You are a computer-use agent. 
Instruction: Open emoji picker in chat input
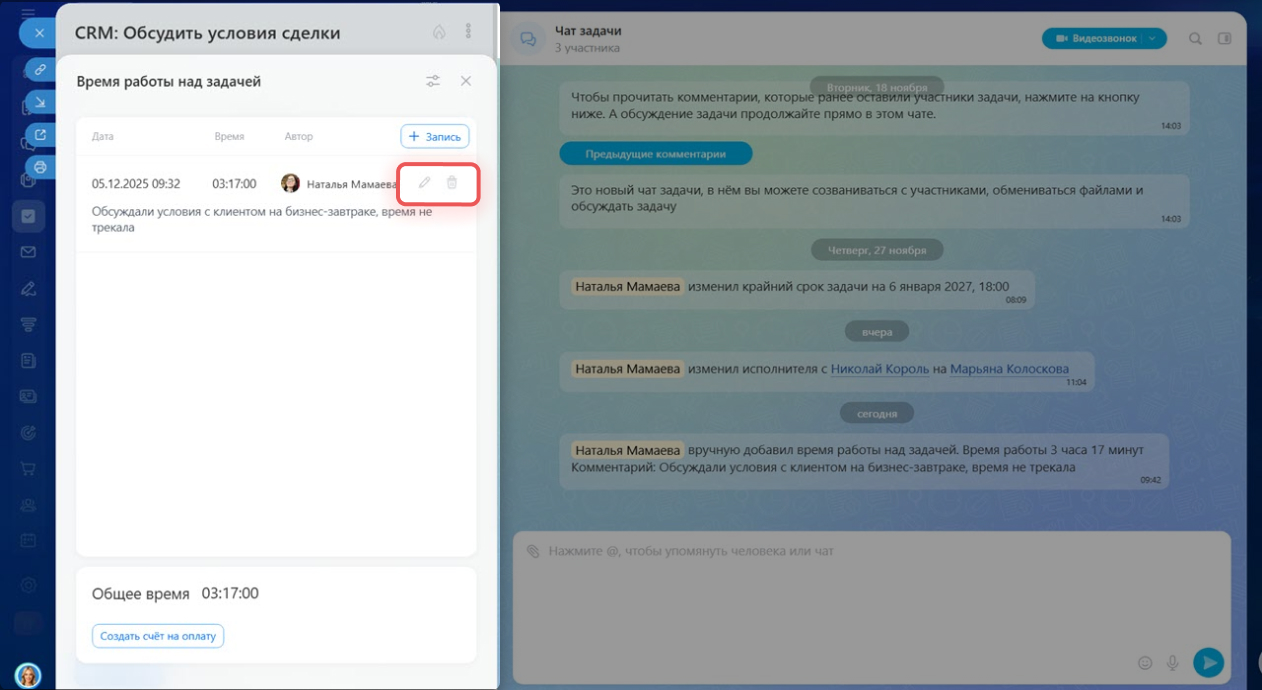(1145, 662)
